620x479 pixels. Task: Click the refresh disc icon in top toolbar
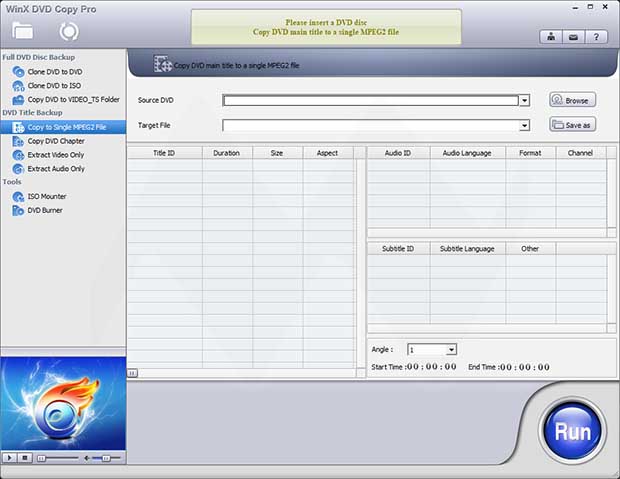pyautogui.click(x=69, y=32)
